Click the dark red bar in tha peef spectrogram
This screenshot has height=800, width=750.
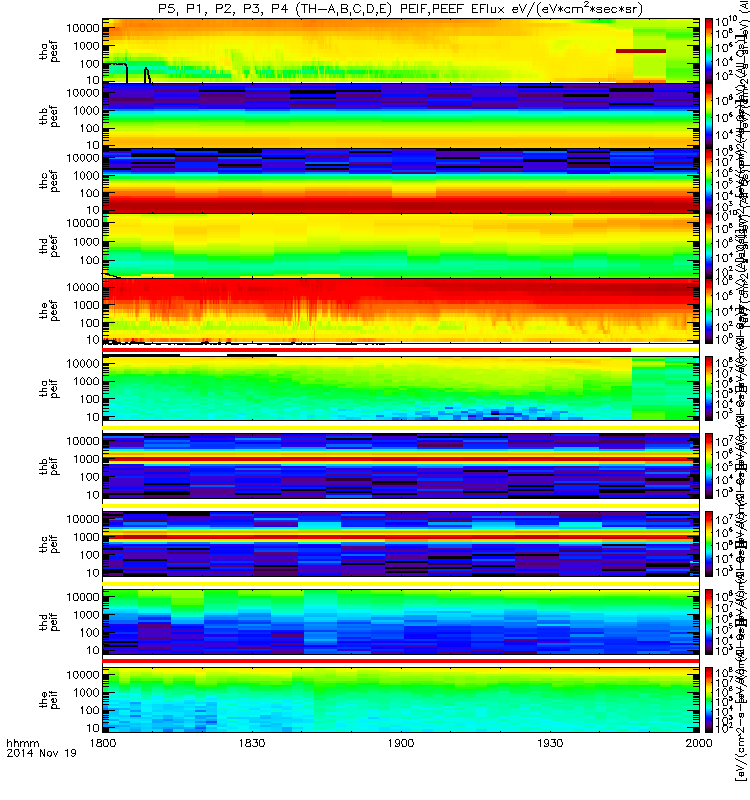tap(641, 51)
